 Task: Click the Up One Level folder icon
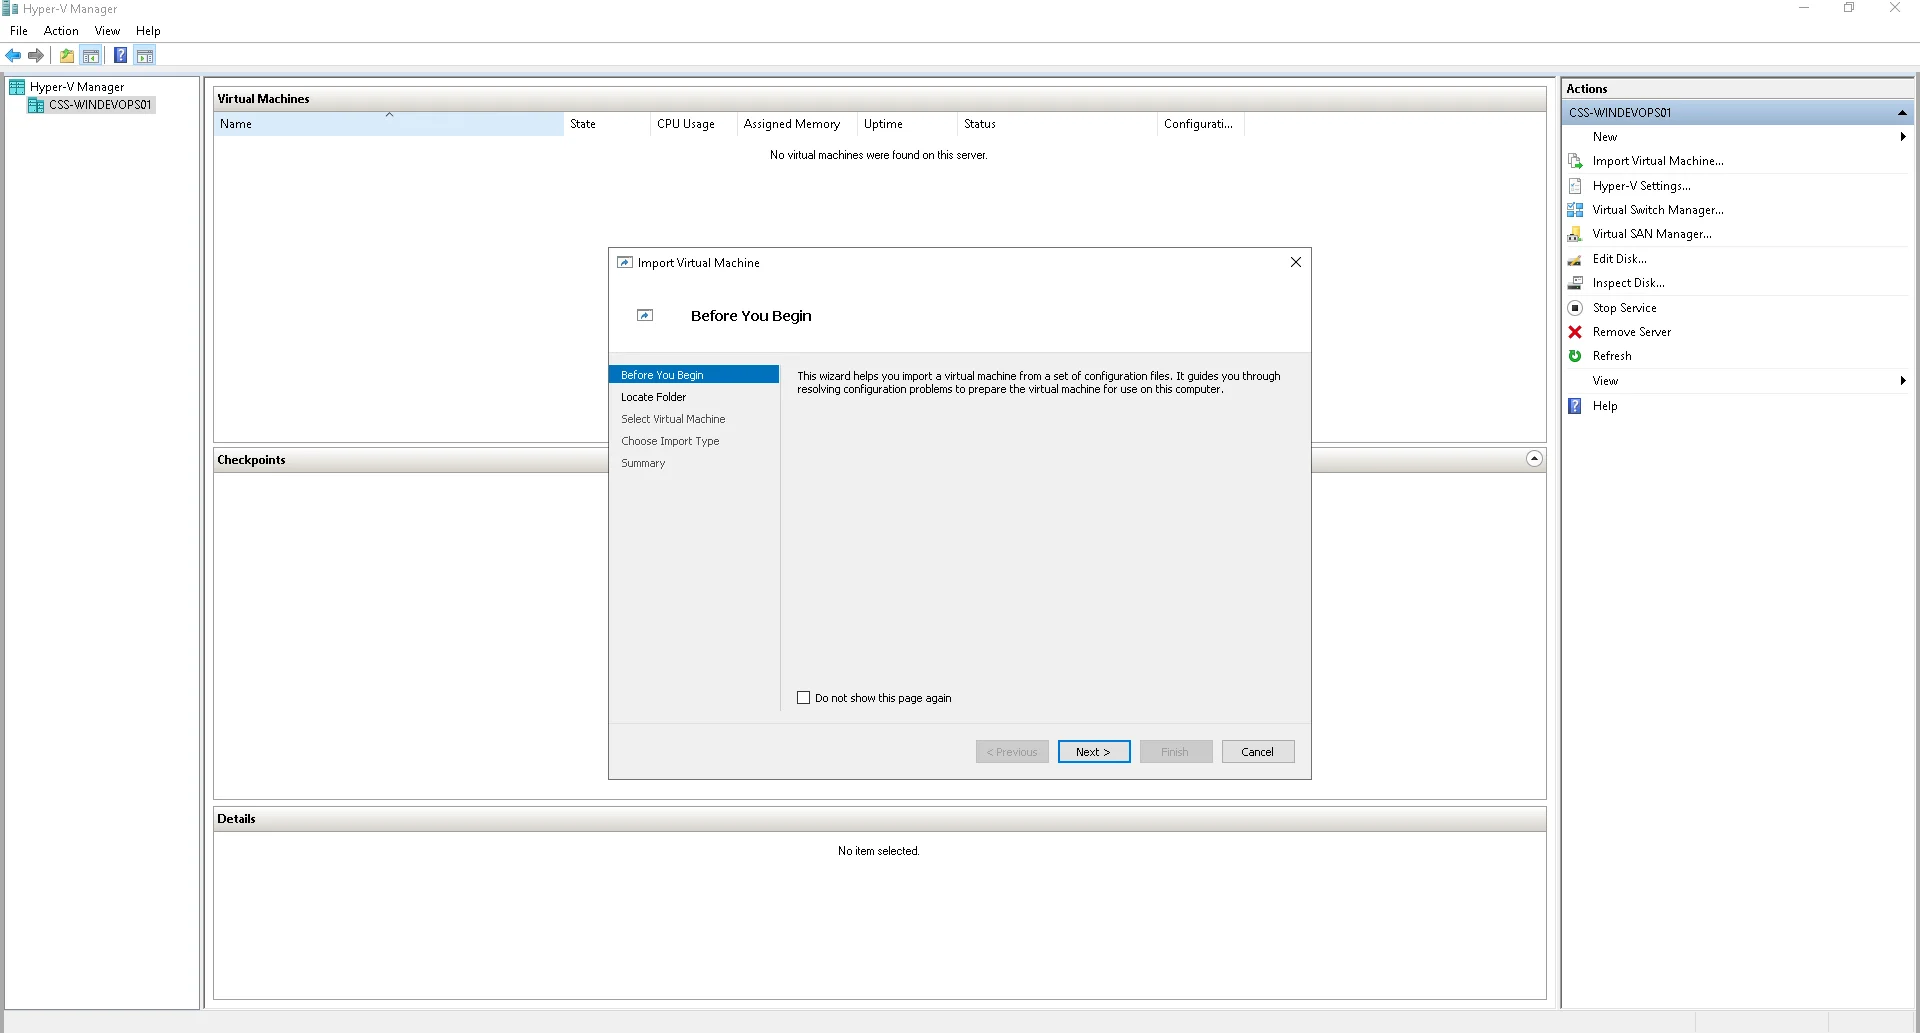pos(67,56)
